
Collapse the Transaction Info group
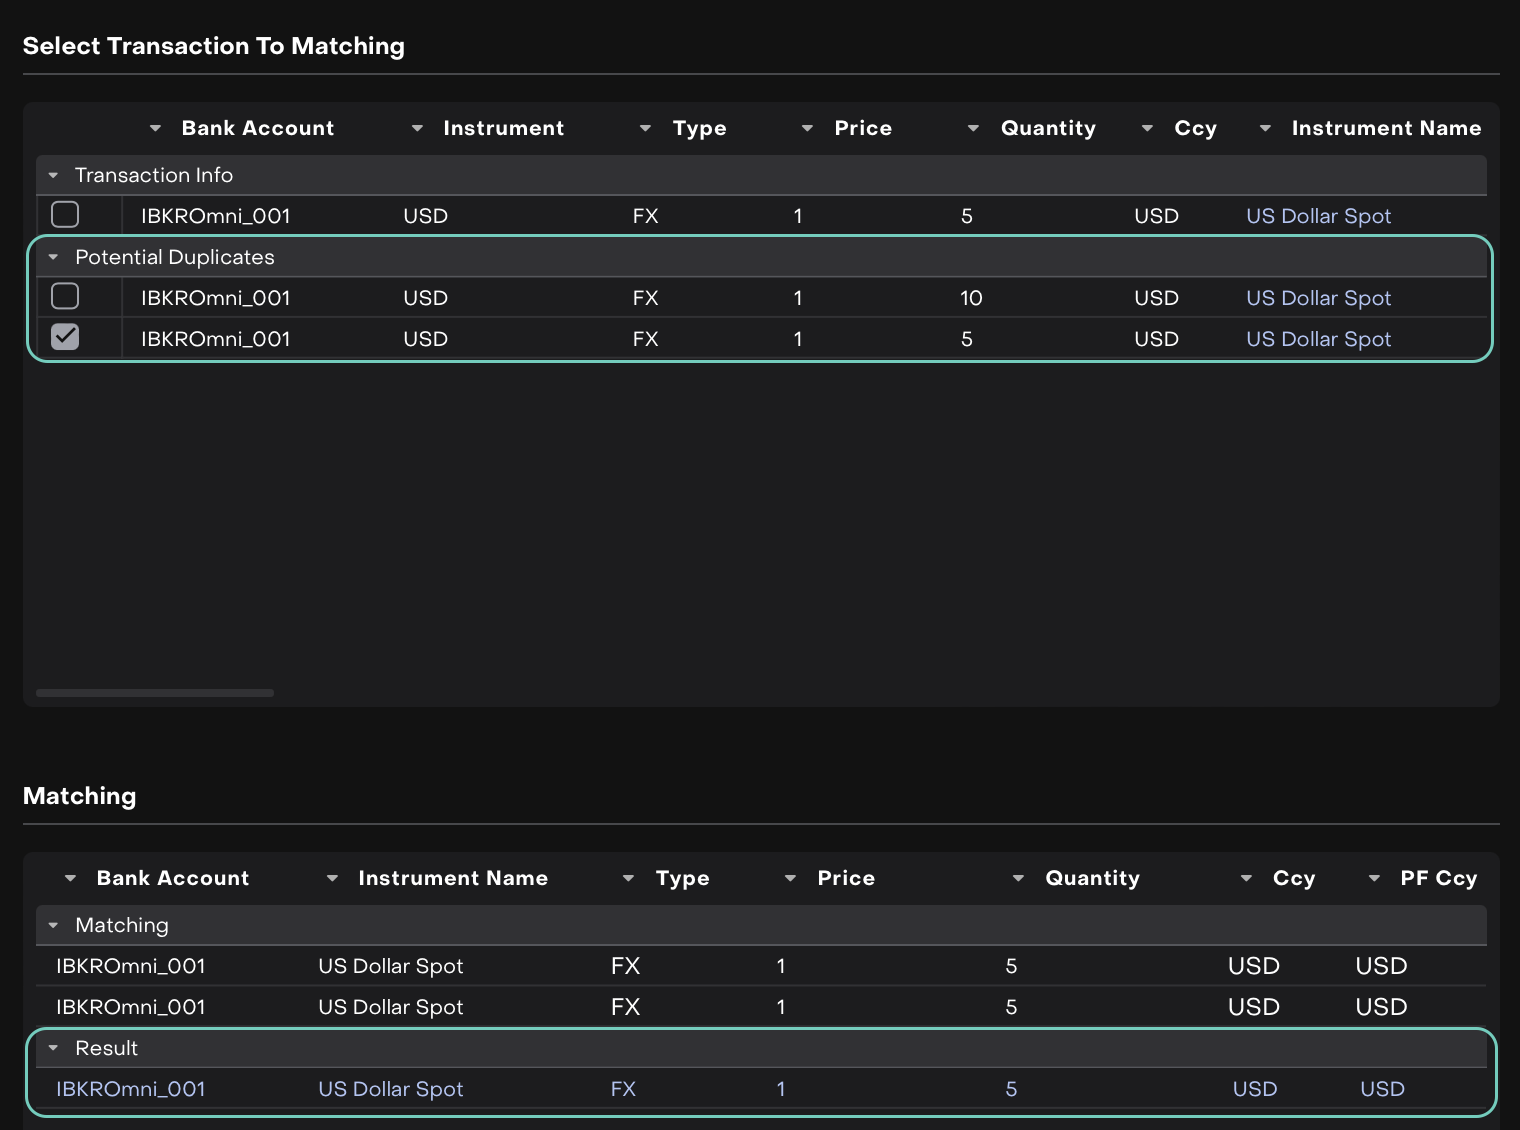click(54, 175)
